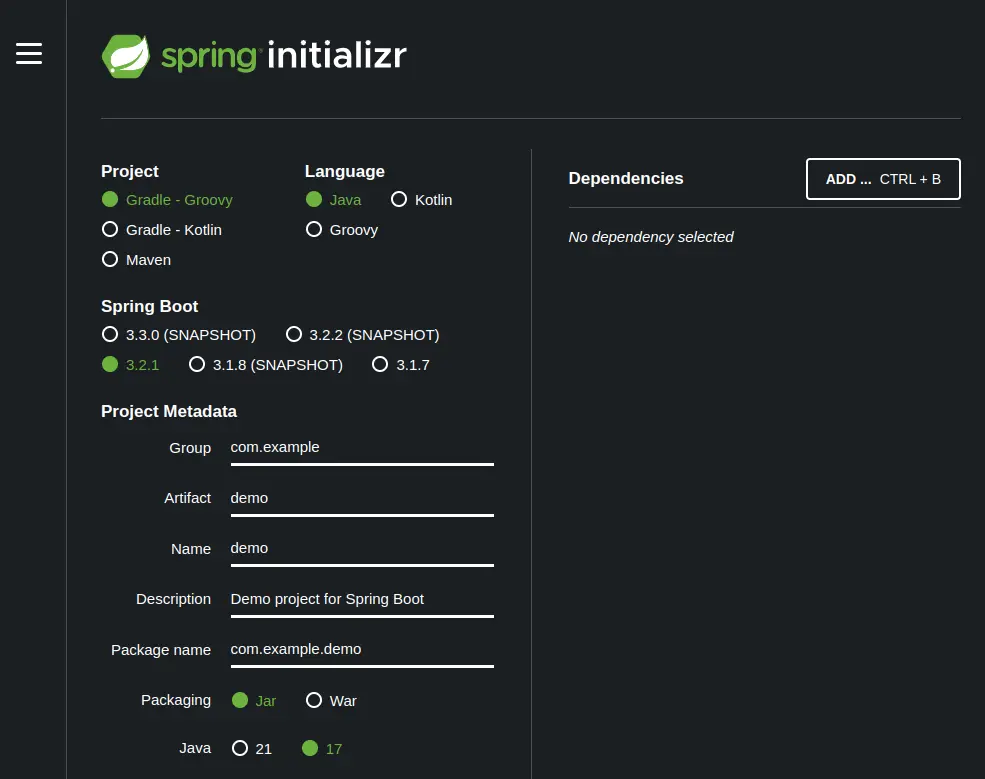985x779 pixels.
Task: Click the Project section heading
Action: point(130,172)
